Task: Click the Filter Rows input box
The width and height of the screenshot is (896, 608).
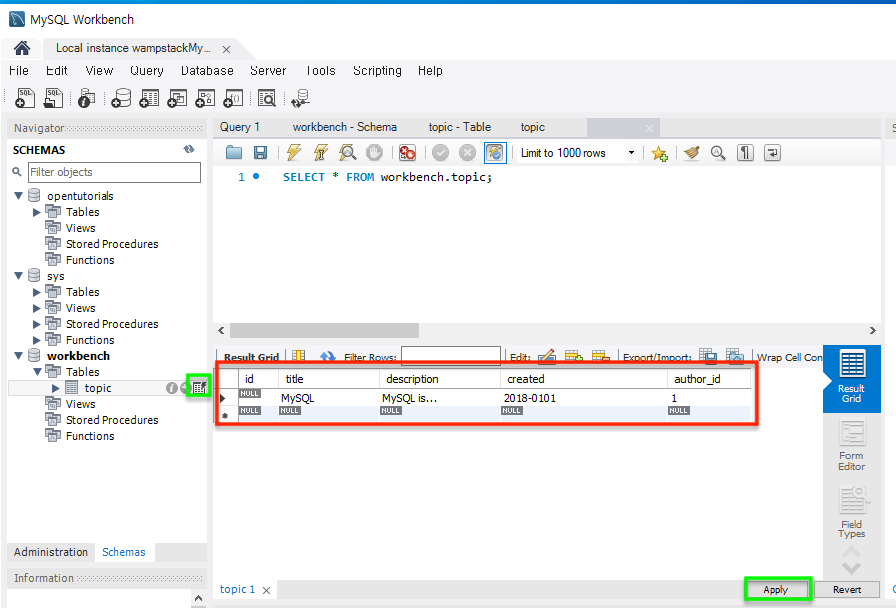Action: (451, 355)
